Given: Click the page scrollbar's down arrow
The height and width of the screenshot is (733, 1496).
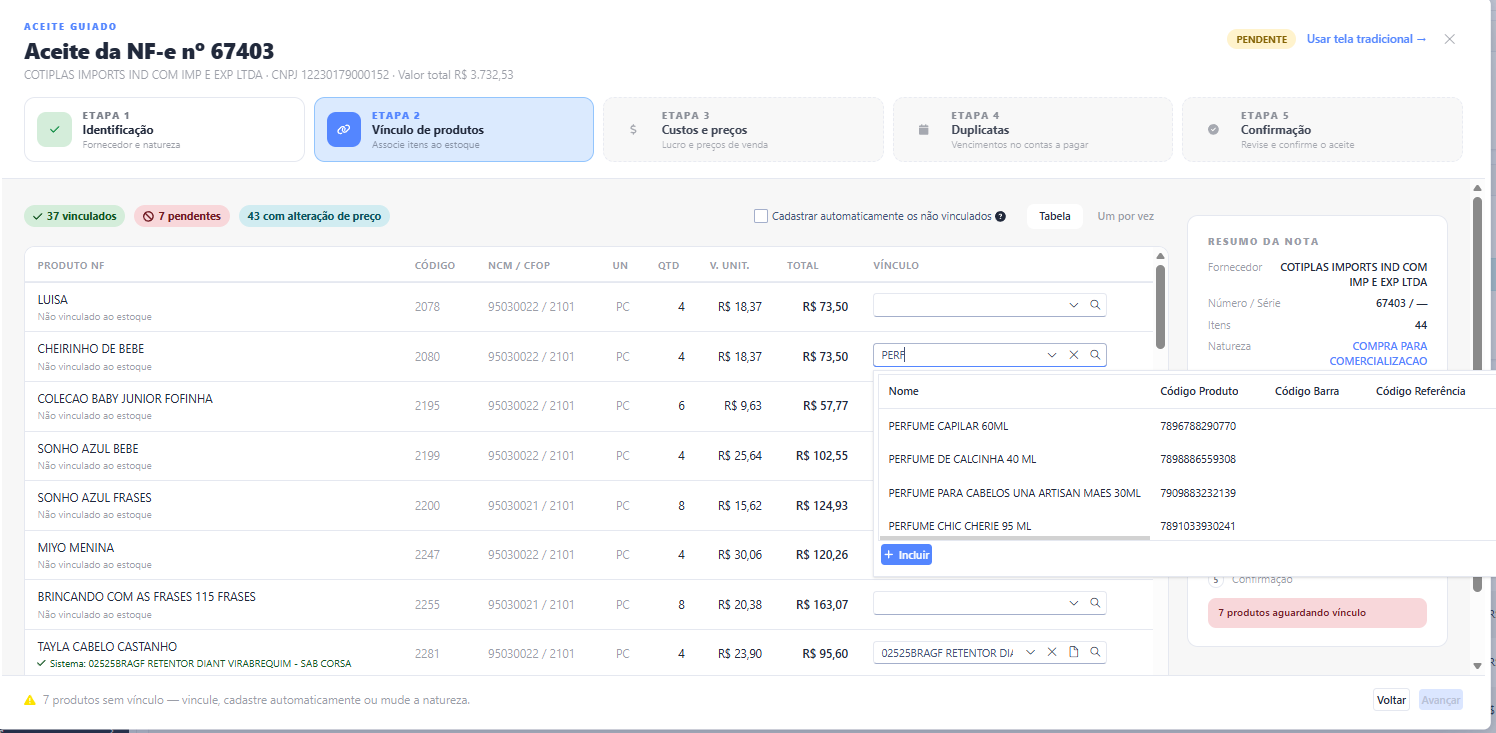Looking at the screenshot, I should coord(1477,666).
